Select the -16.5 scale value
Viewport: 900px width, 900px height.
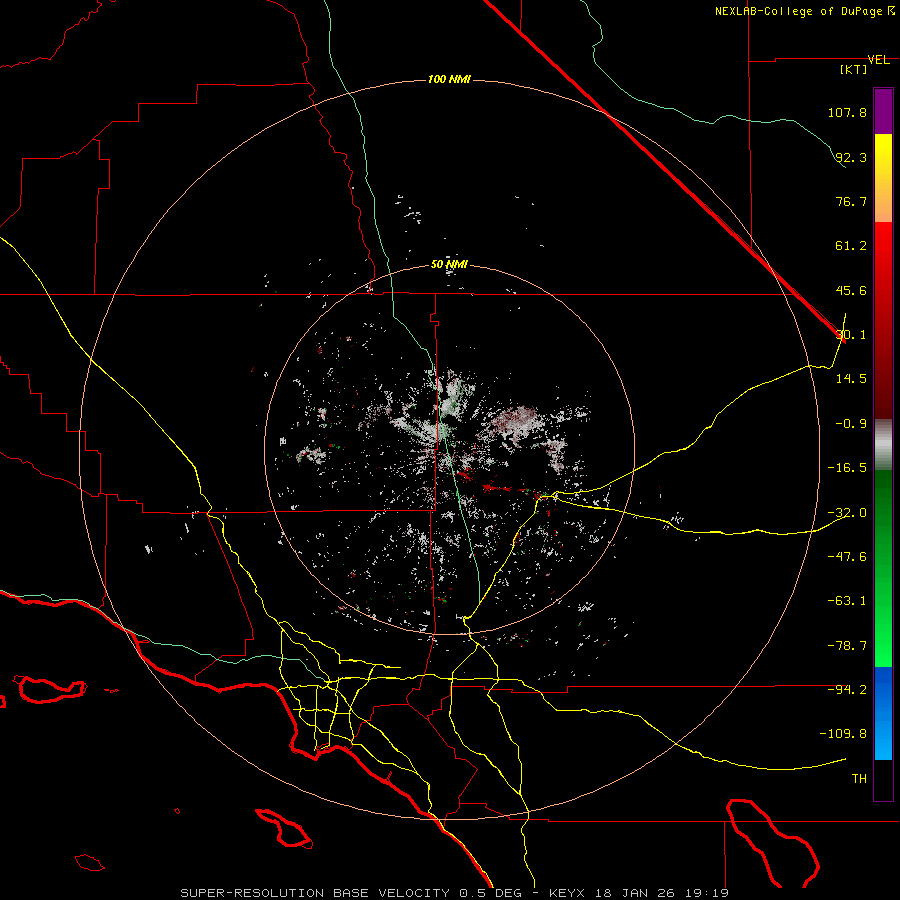[x=847, y=468]
